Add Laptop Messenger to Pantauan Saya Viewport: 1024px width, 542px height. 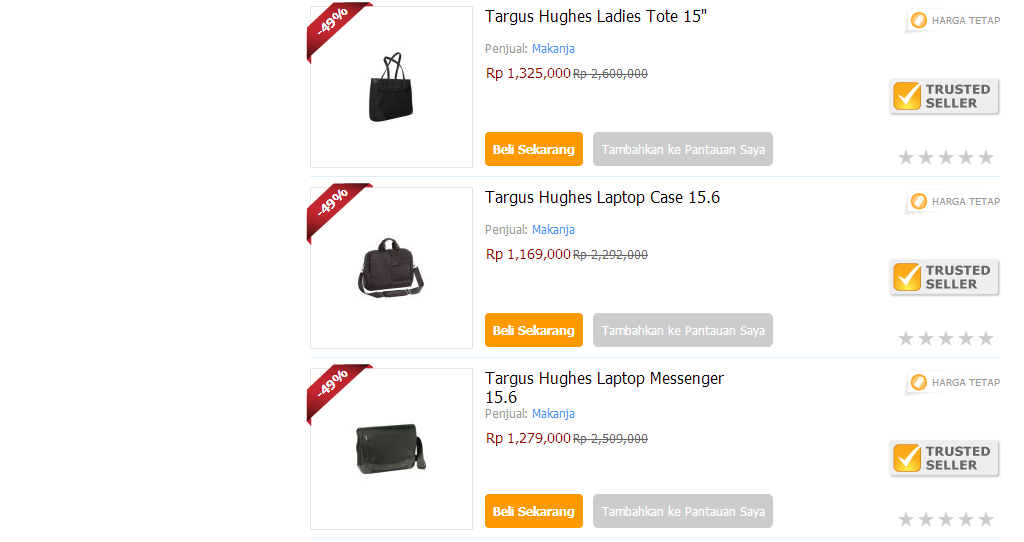(682, 511)
